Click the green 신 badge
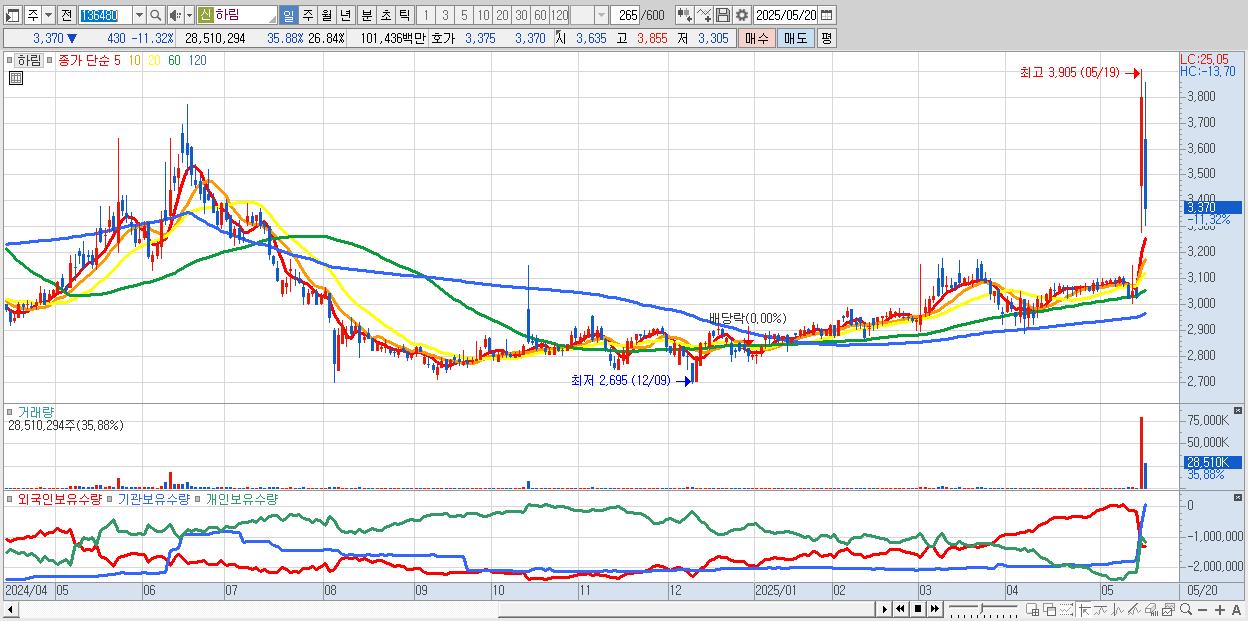Image resolution: width=1248 pixels, height=621 pixels. coord(205,15)
